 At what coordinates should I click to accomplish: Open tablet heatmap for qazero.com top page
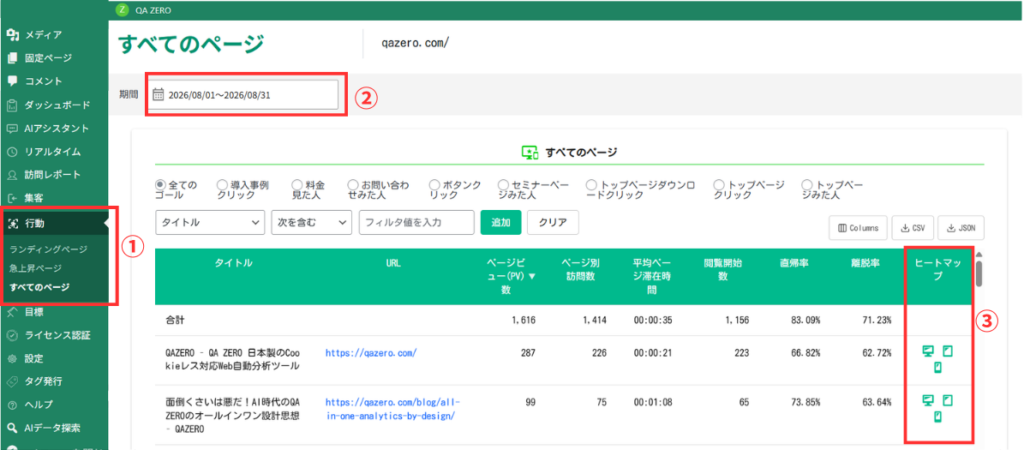948,351
